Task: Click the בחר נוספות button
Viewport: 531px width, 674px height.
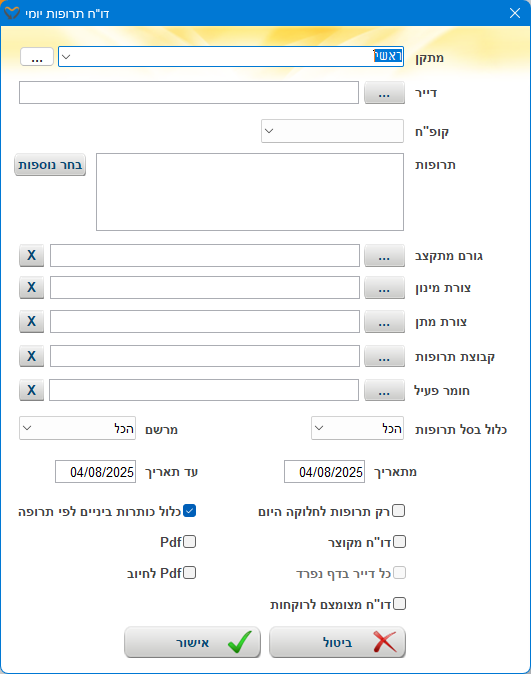Action: [50, 165]
